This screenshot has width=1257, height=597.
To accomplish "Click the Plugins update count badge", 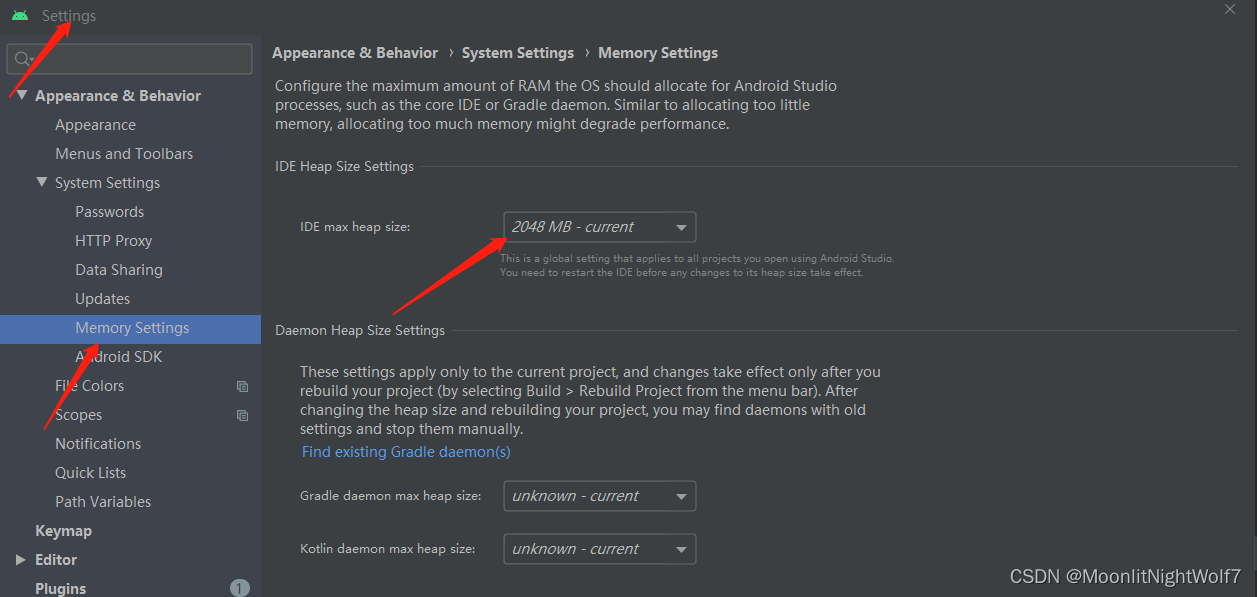I will (x=240, y=588).
